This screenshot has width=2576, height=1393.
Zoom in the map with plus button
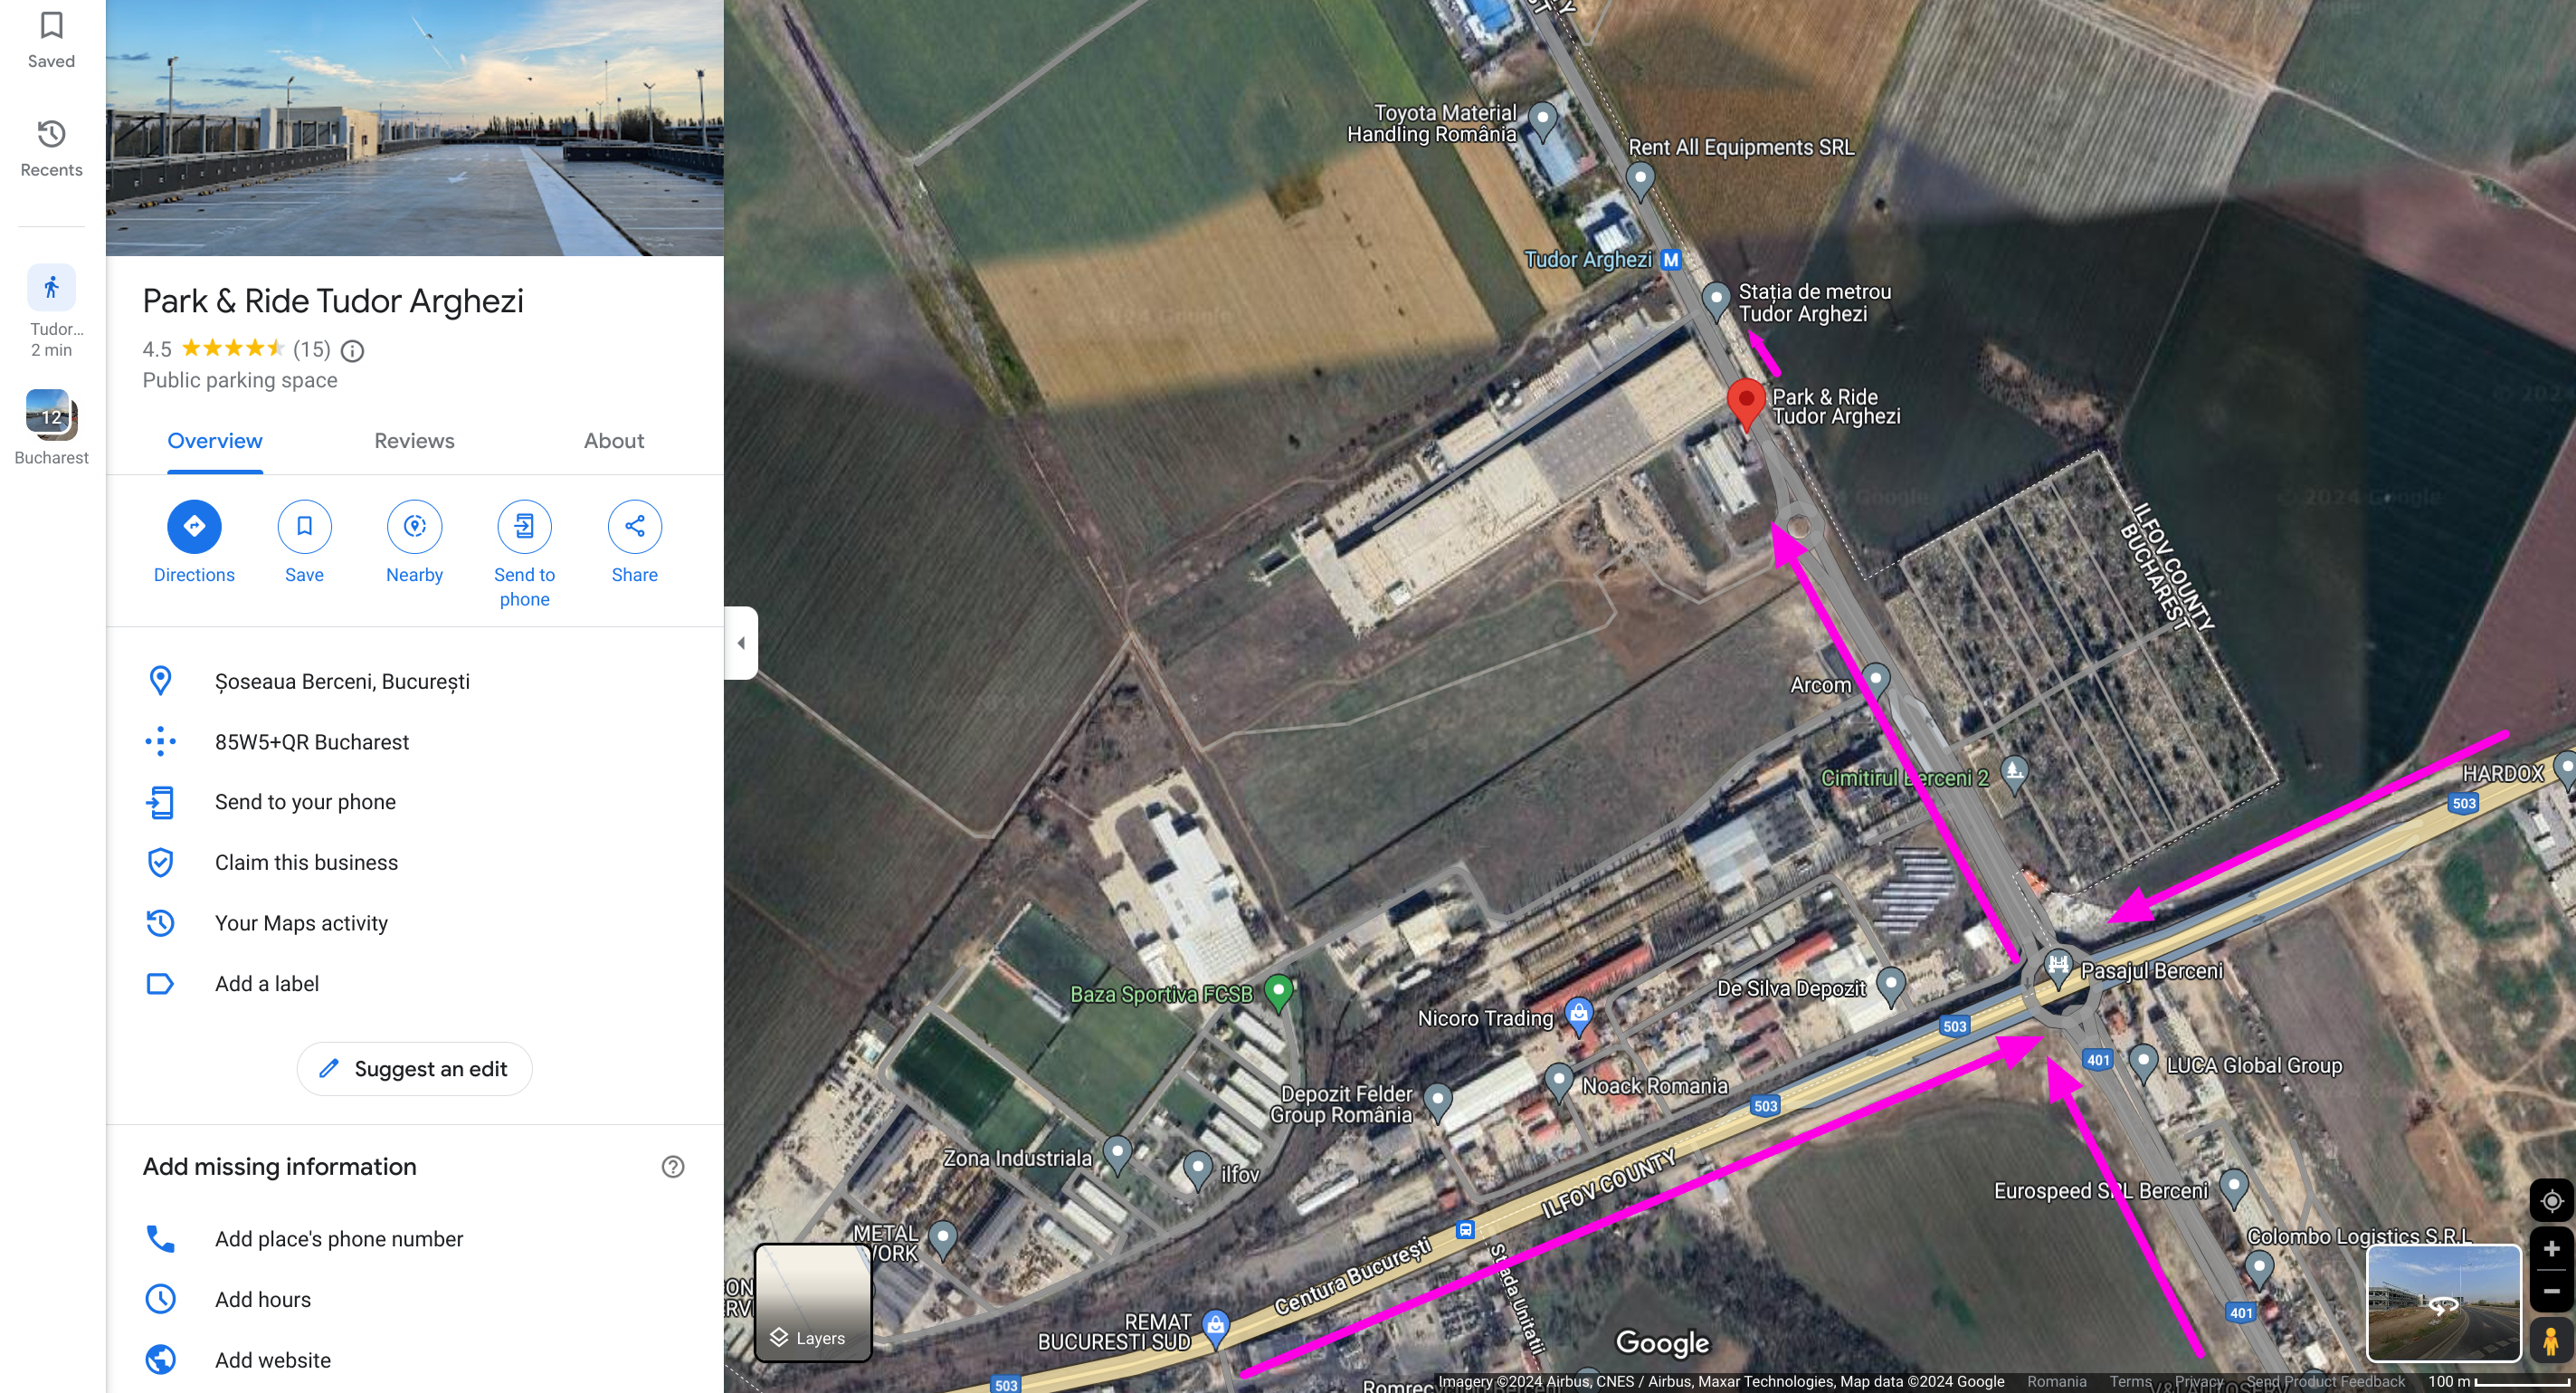[x=2551, y=1249]
